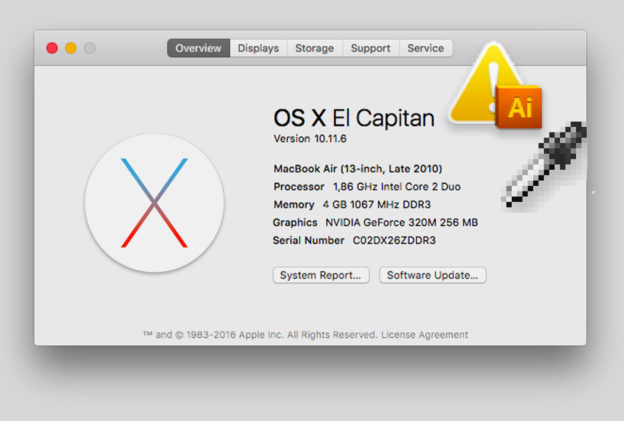
Task: Click the 'Version 10.11.6' text
Action: pos(310,139)
